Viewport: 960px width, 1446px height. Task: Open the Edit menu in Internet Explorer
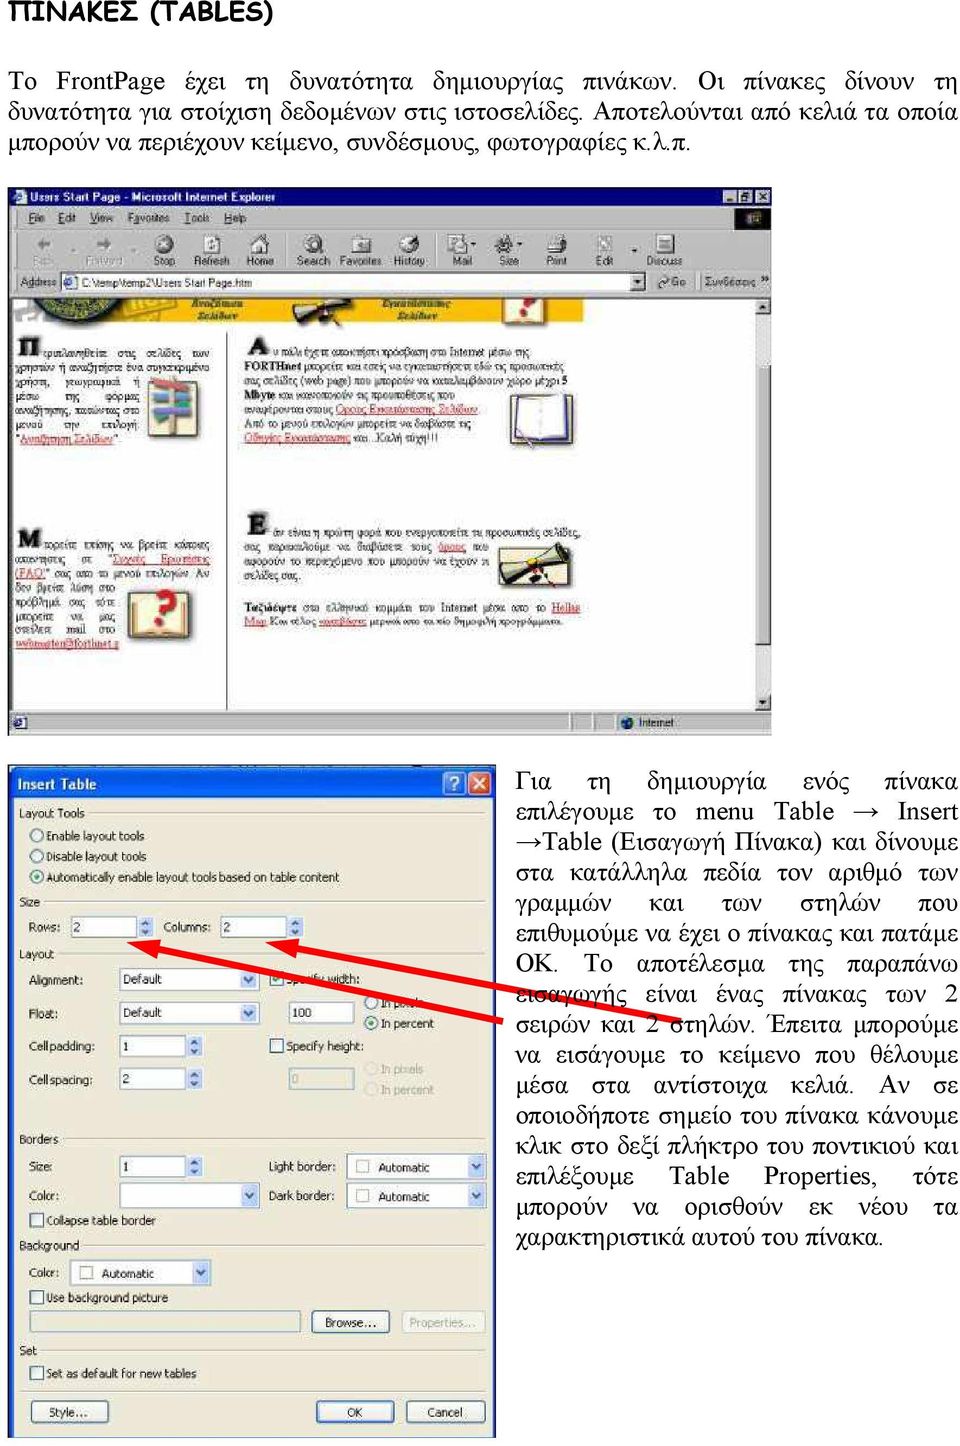pos(67,217)
